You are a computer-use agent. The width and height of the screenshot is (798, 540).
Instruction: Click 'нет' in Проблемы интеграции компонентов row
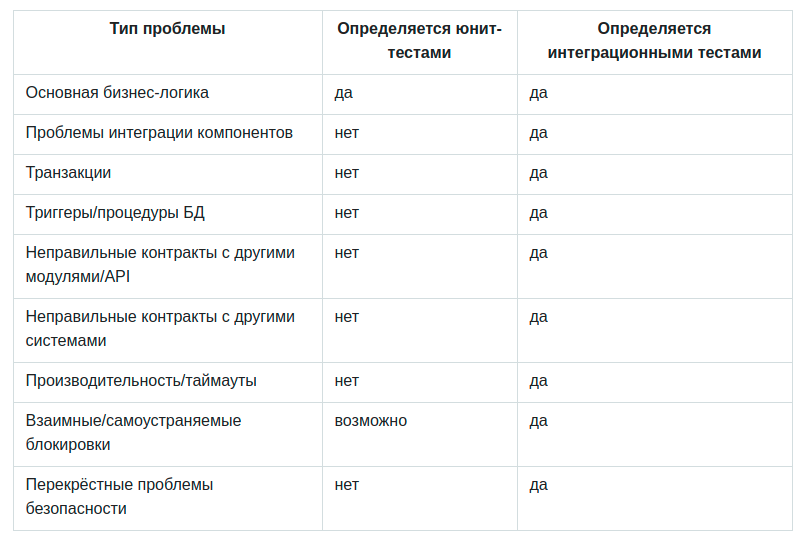click(346, 133)
